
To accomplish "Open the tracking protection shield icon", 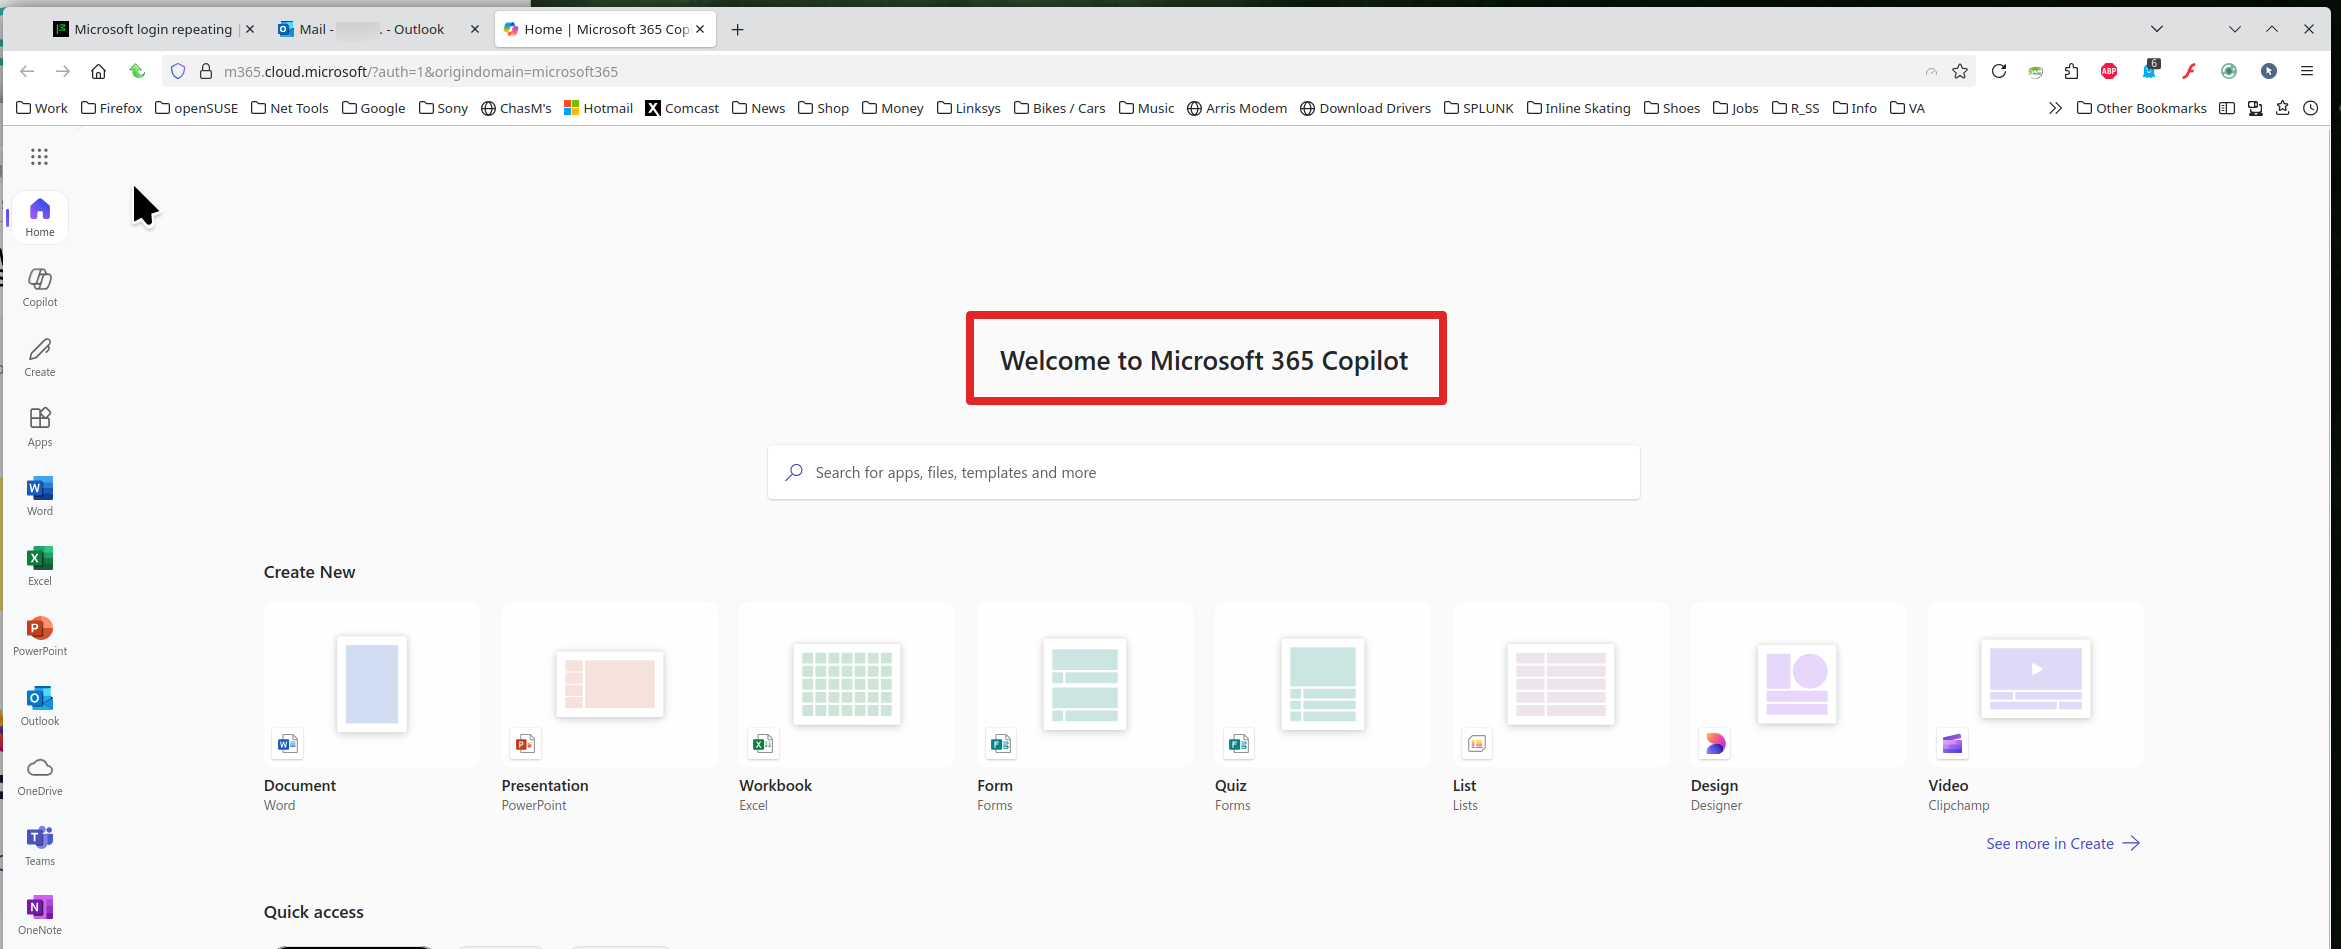I will (x=178, y=71).
